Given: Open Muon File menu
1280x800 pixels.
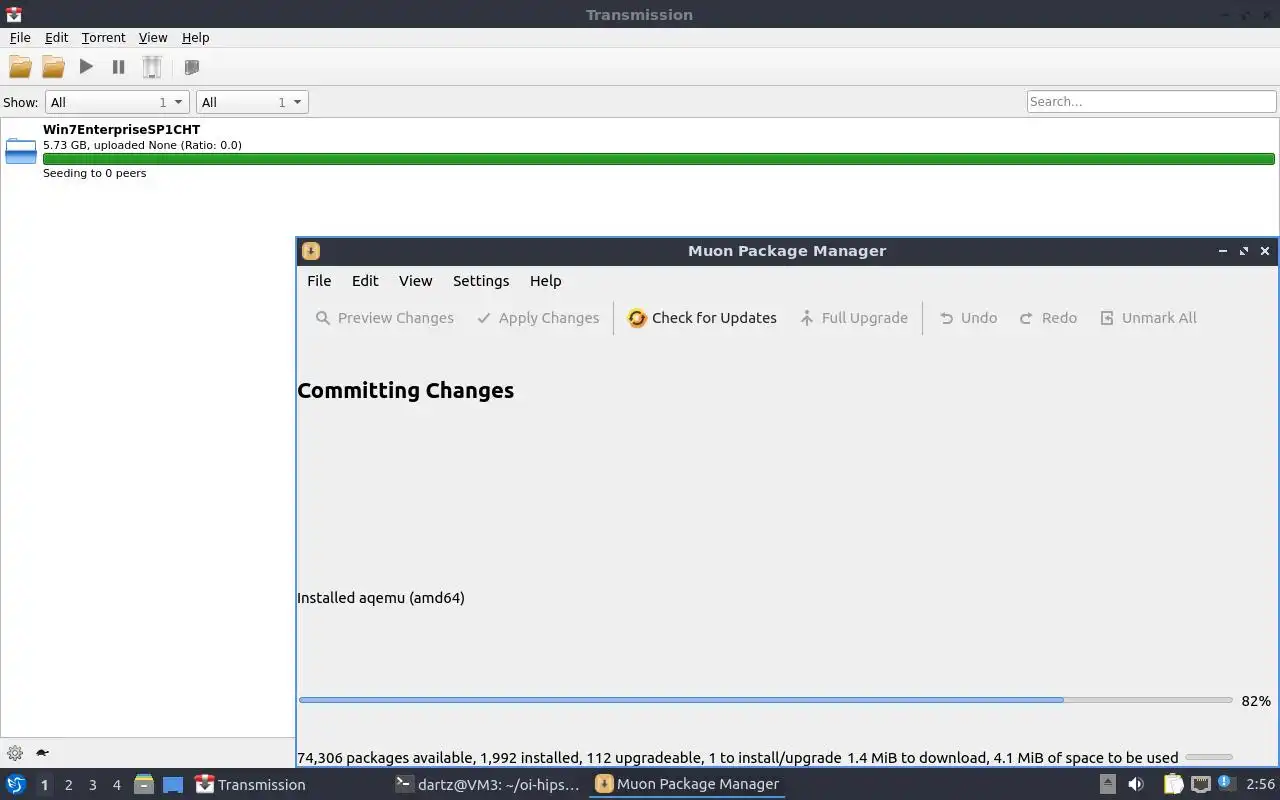Looking at the screenshot, I should point(319,281).
